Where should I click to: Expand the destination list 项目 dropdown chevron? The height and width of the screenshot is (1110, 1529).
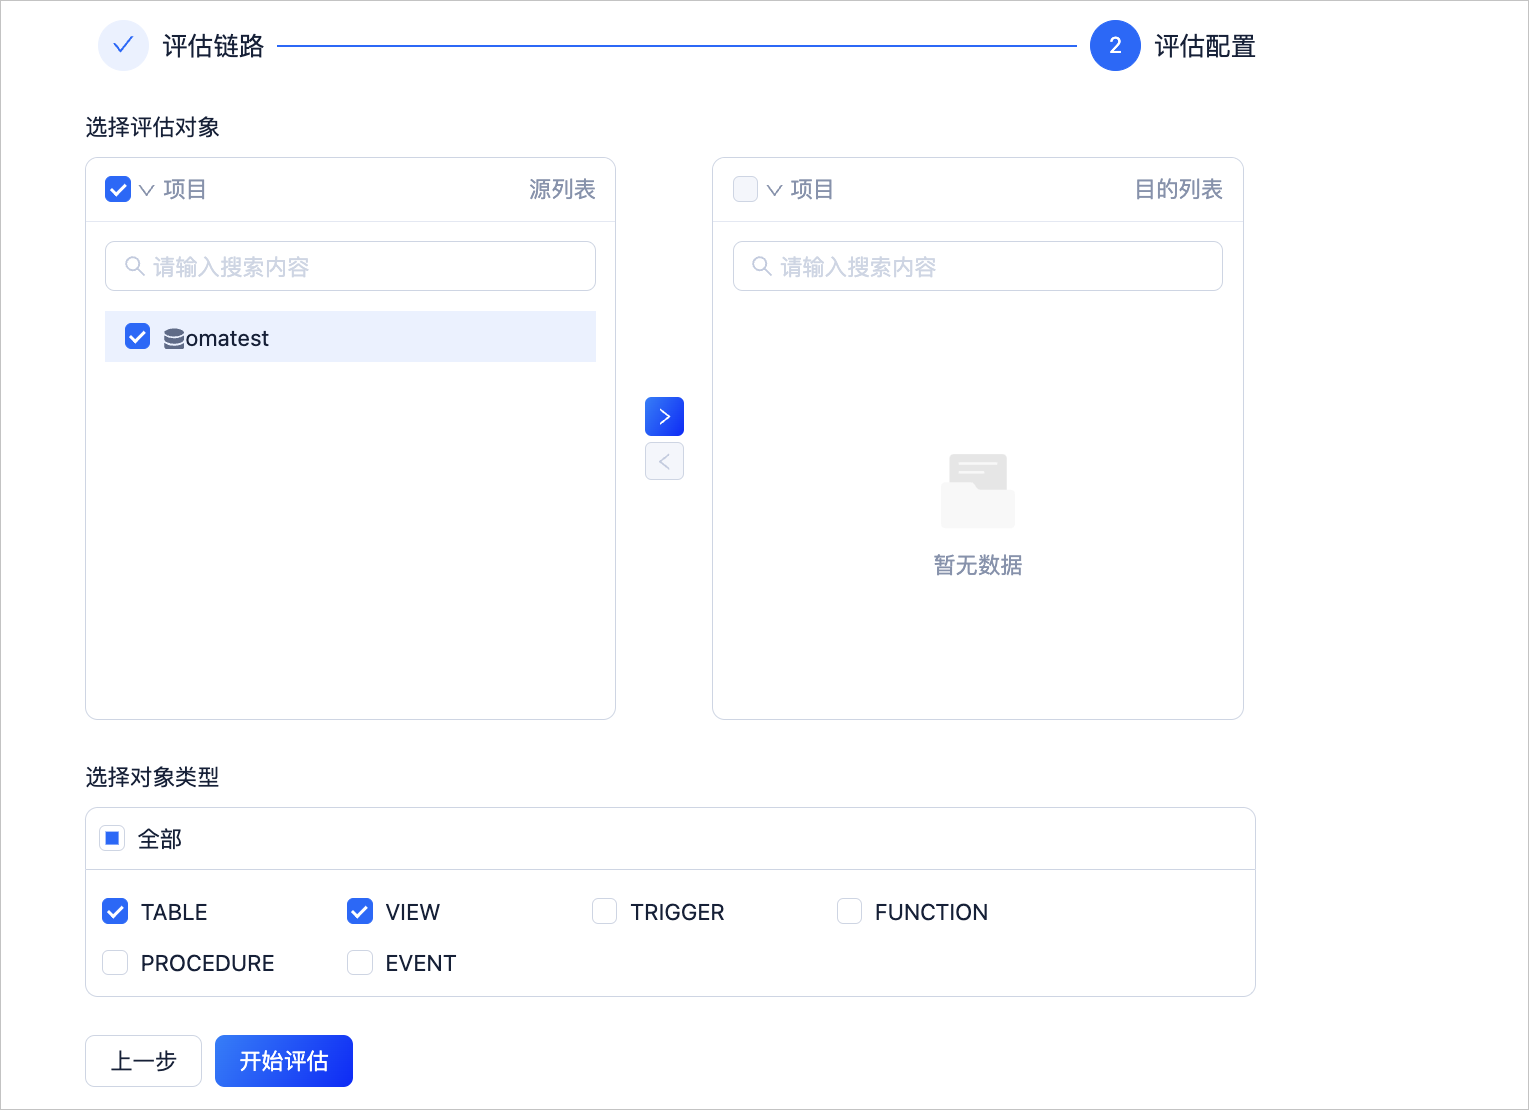coord(774,190)
